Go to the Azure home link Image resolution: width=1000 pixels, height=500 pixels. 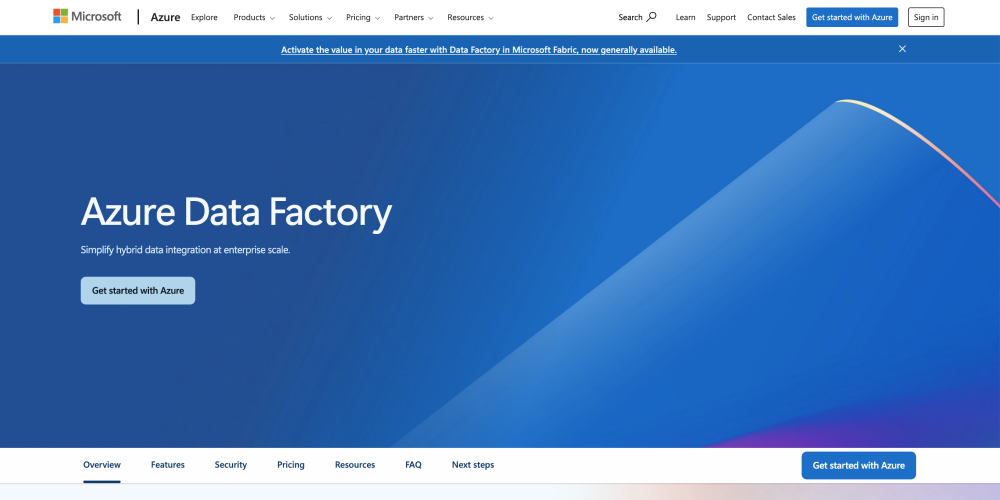pos(165,17)
